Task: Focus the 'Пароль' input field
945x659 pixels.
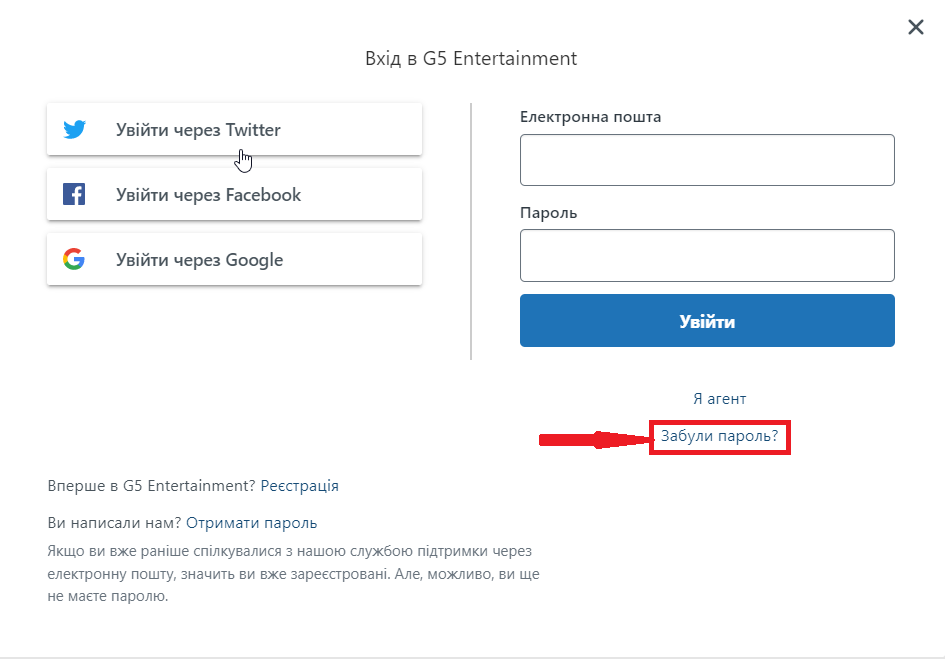Action: click(x=707, y=255)
